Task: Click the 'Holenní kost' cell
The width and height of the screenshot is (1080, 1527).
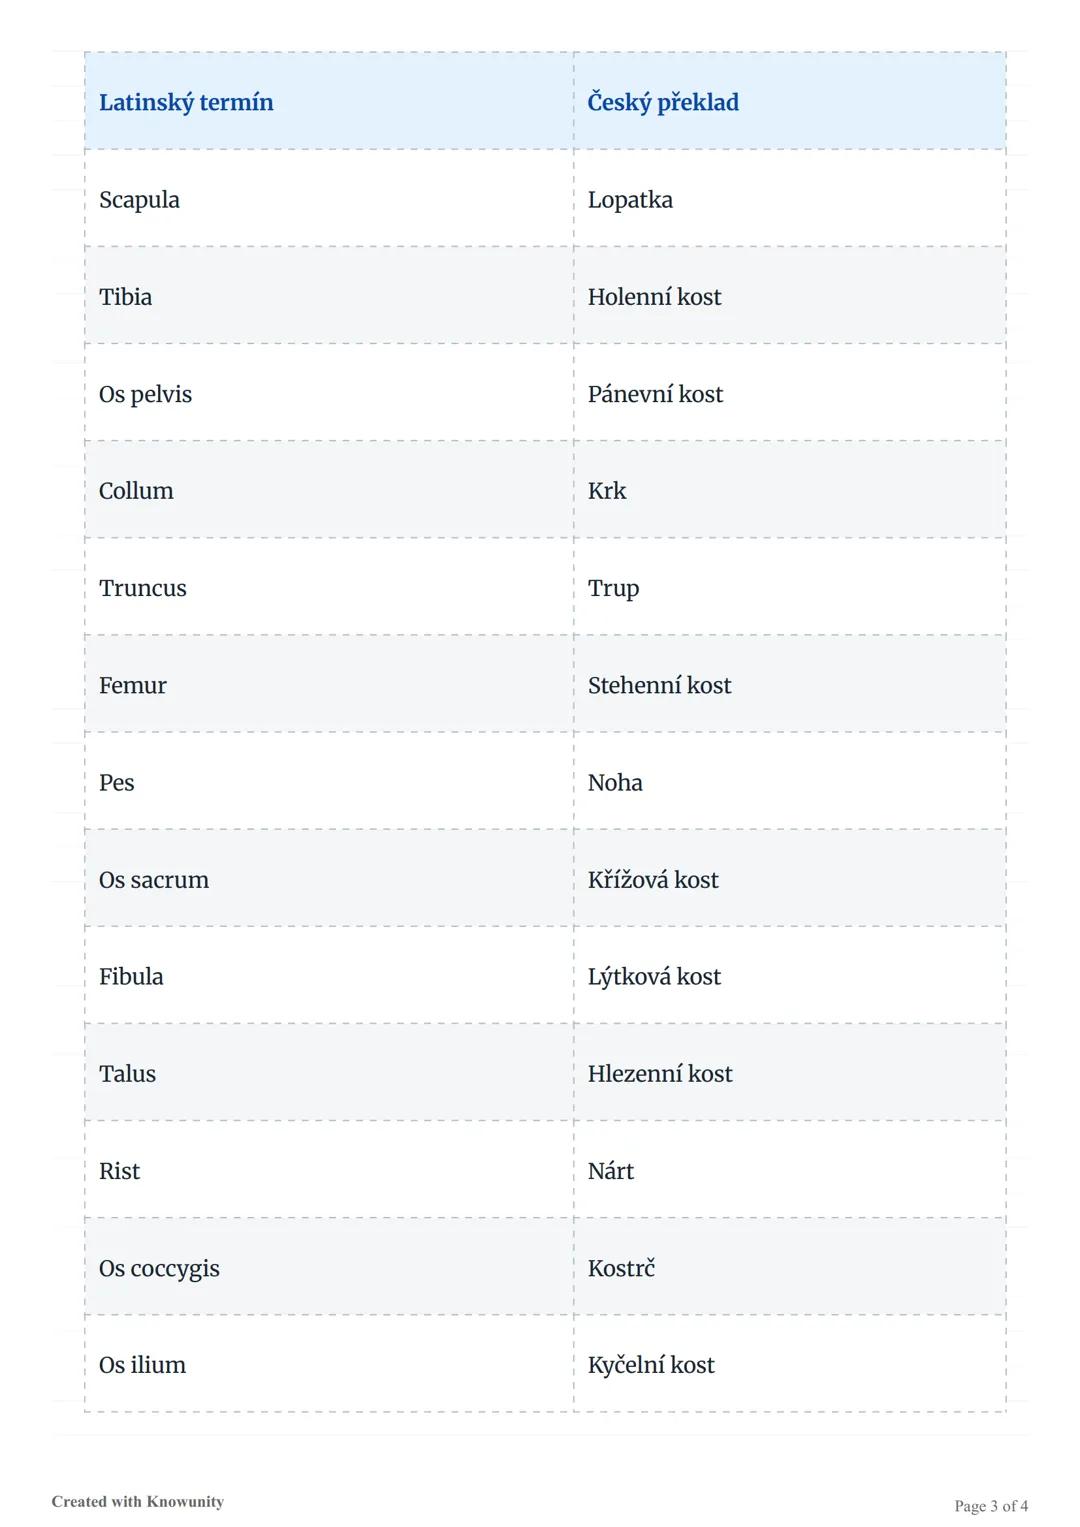Action: pyautogui.click(x=654, y=297)
